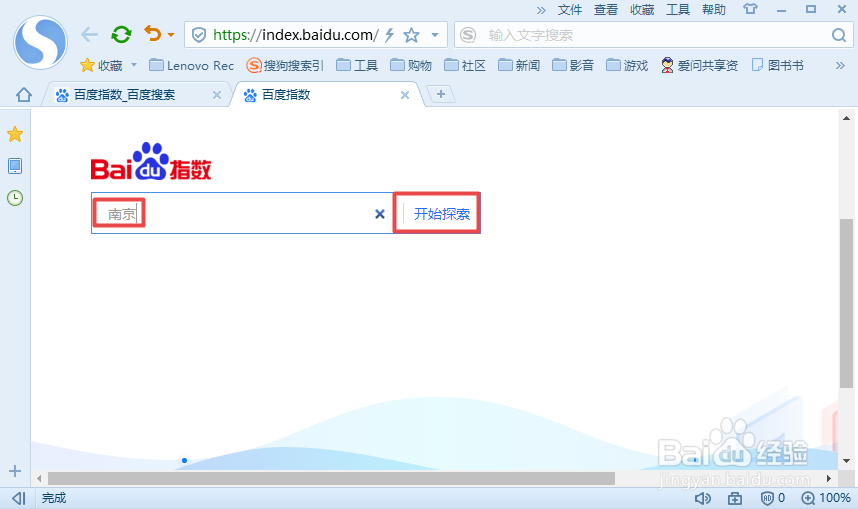Image resolution: width=858 pixels, height=509 pixels.
Task: Toggle the lightning speed mode icon
Action: [390, 35]
